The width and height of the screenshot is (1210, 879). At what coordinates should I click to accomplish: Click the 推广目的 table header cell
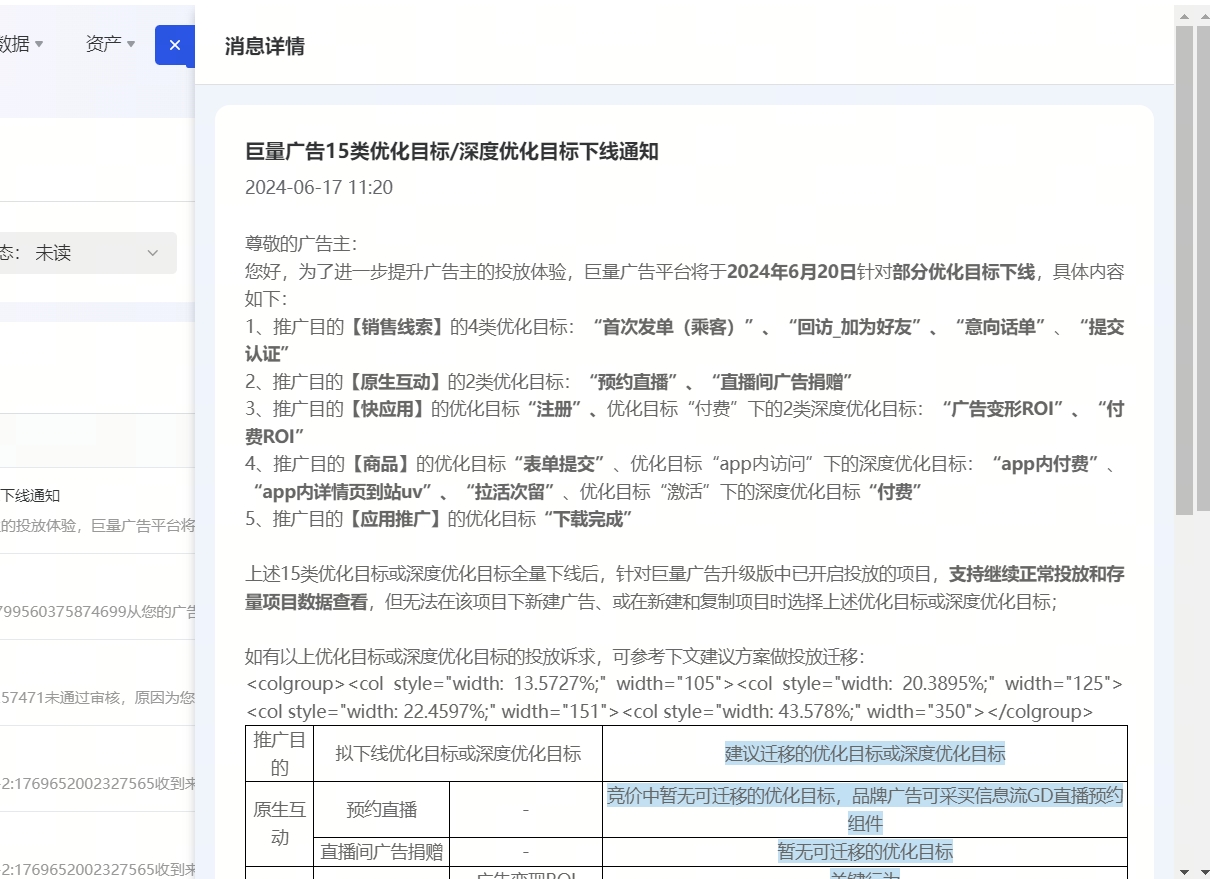click(279, 754)
